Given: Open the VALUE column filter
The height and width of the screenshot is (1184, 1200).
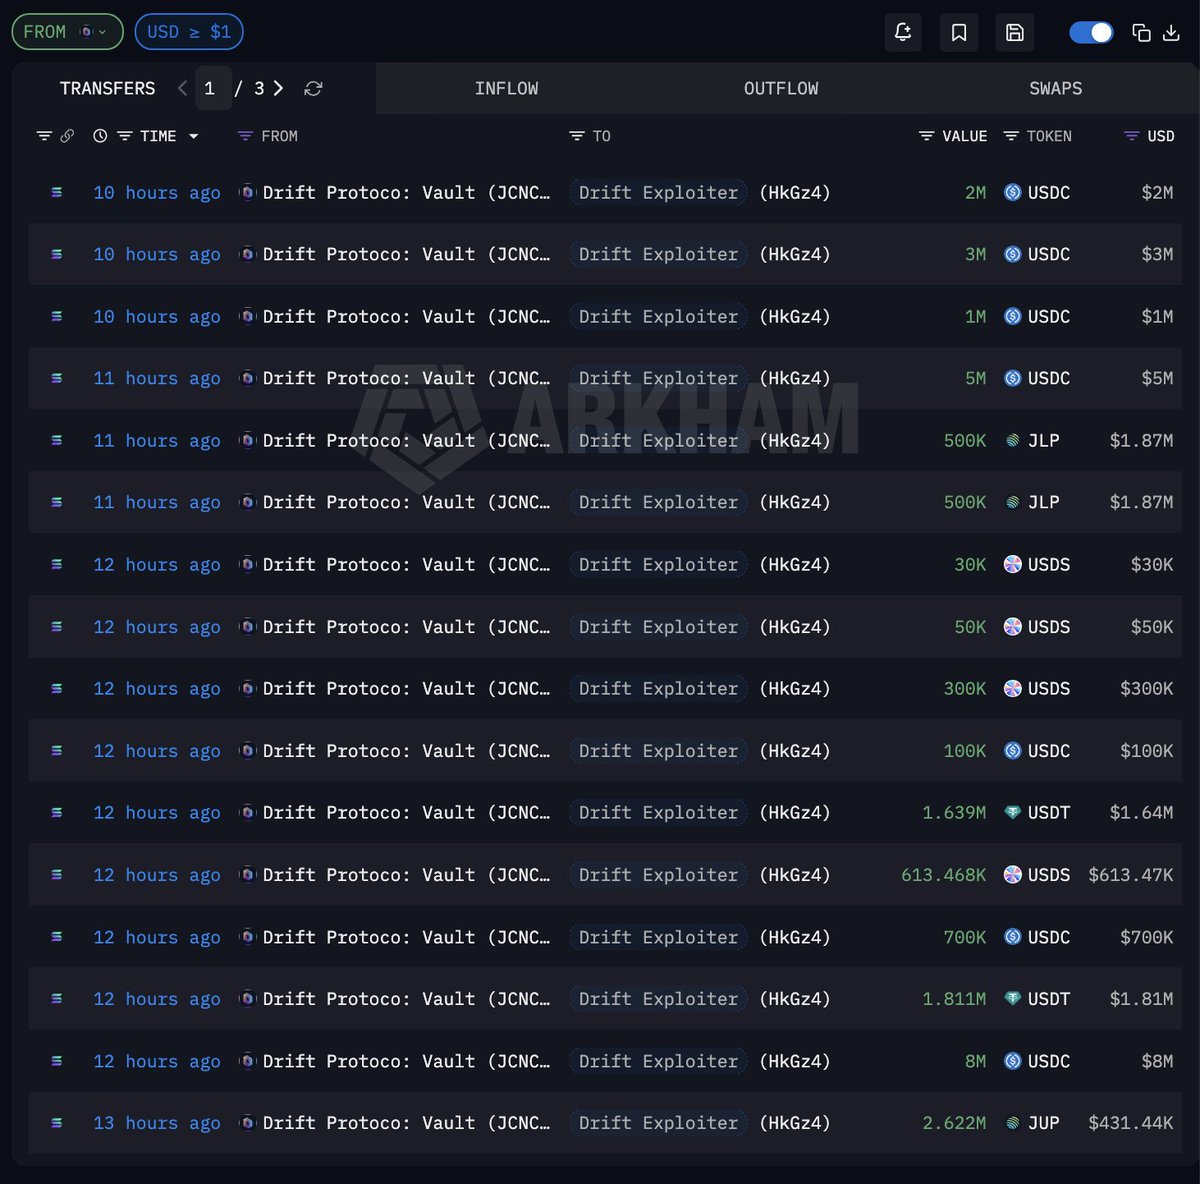Looking at the screenshot, I should pyautogui.click(x=926, y=136).
